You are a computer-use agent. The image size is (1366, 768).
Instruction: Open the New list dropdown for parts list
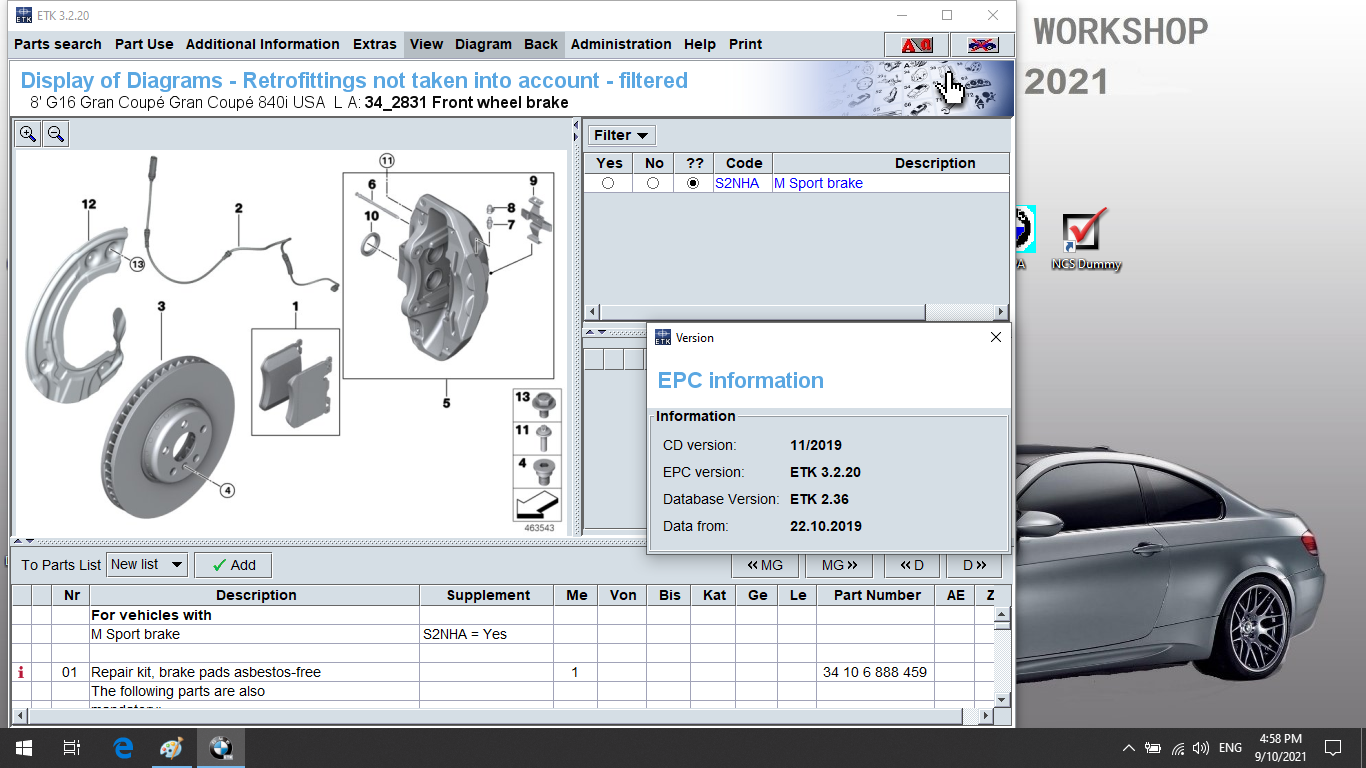tap(147, 565)
